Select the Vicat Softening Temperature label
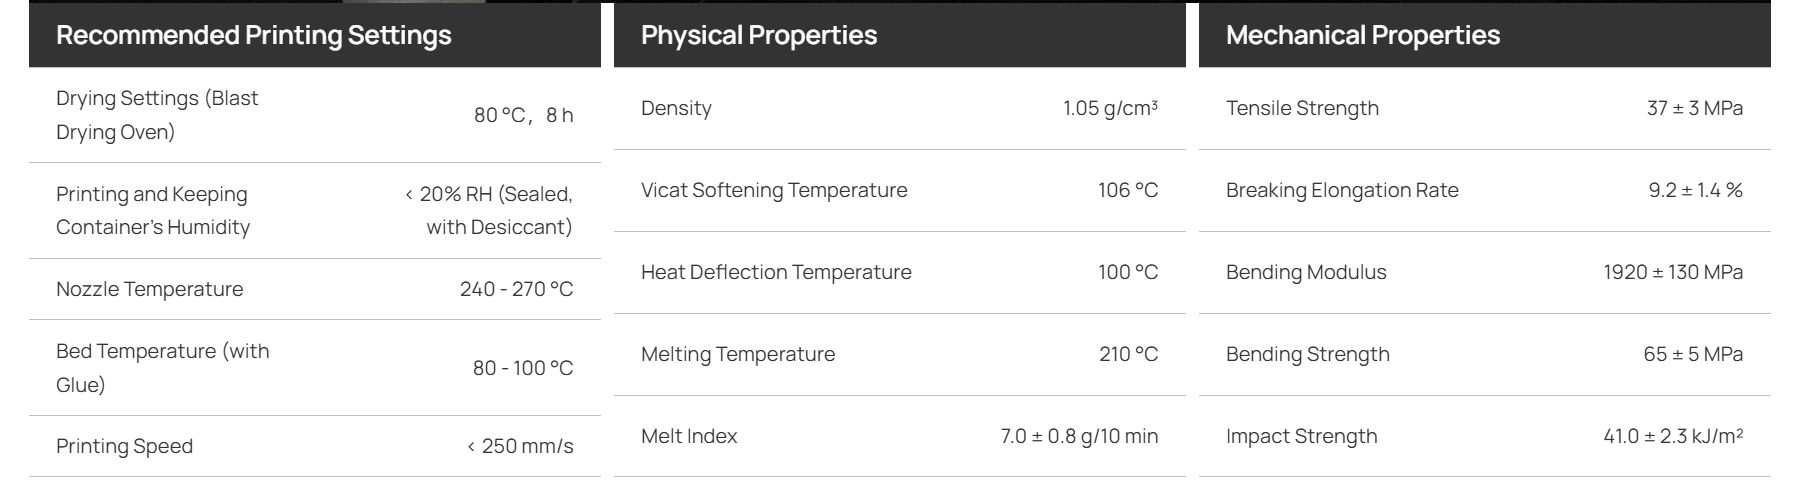The image size is (1807, 487). (774, 190)
